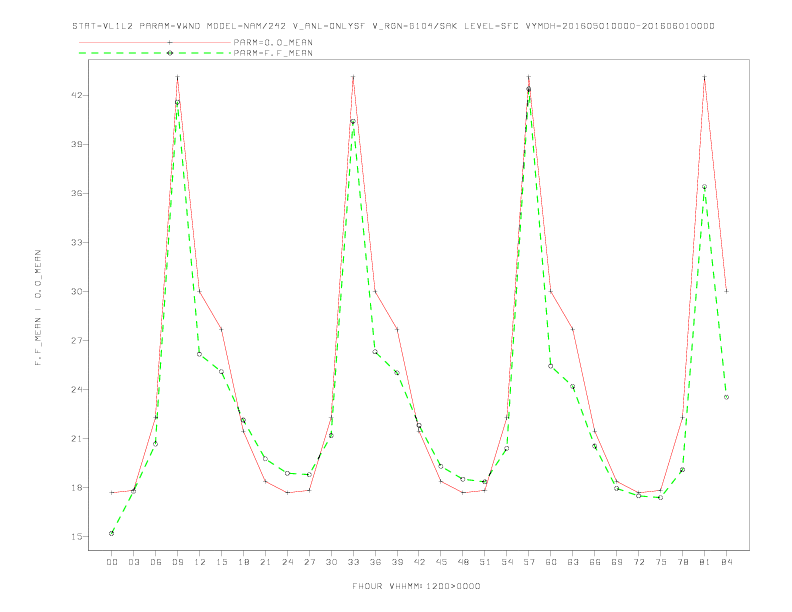Click the y-axis tick label 18
The width and height of the screenshot is (792, 612).
pyautogui.click(x=77, y=487)
